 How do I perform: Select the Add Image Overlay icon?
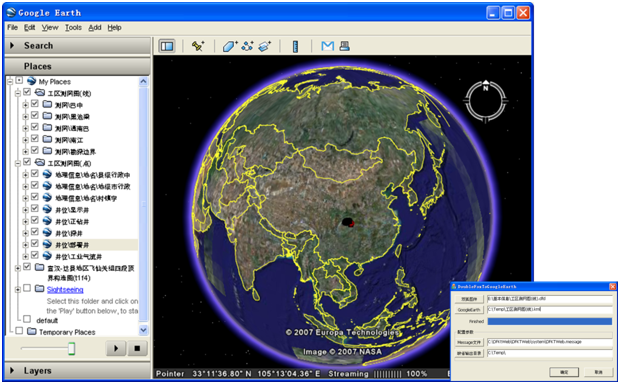[x=265, y=46]
